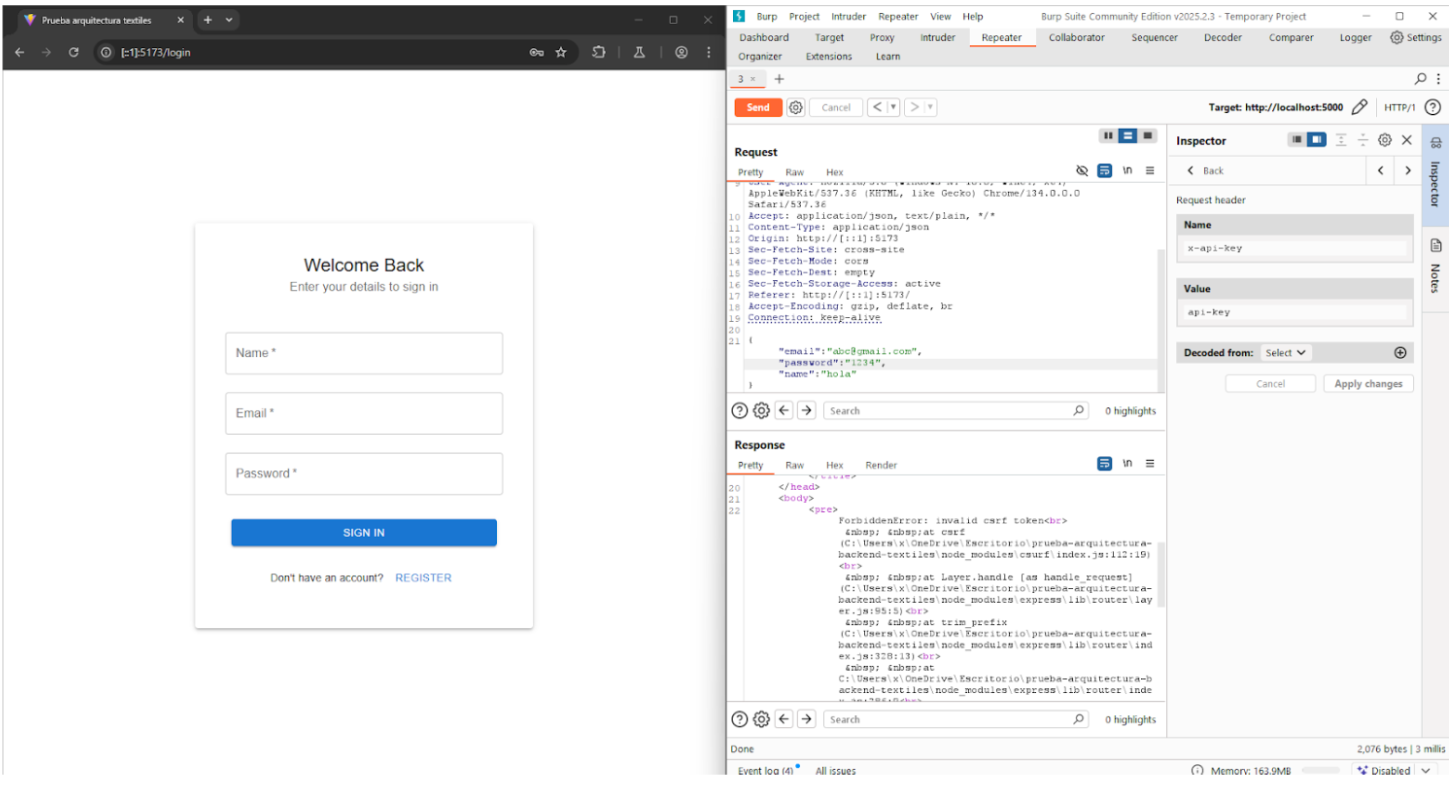Toggle word wrap in Request editor
The height and width of the screenshot is (795, 1452).
click(x=1105, y=171)
